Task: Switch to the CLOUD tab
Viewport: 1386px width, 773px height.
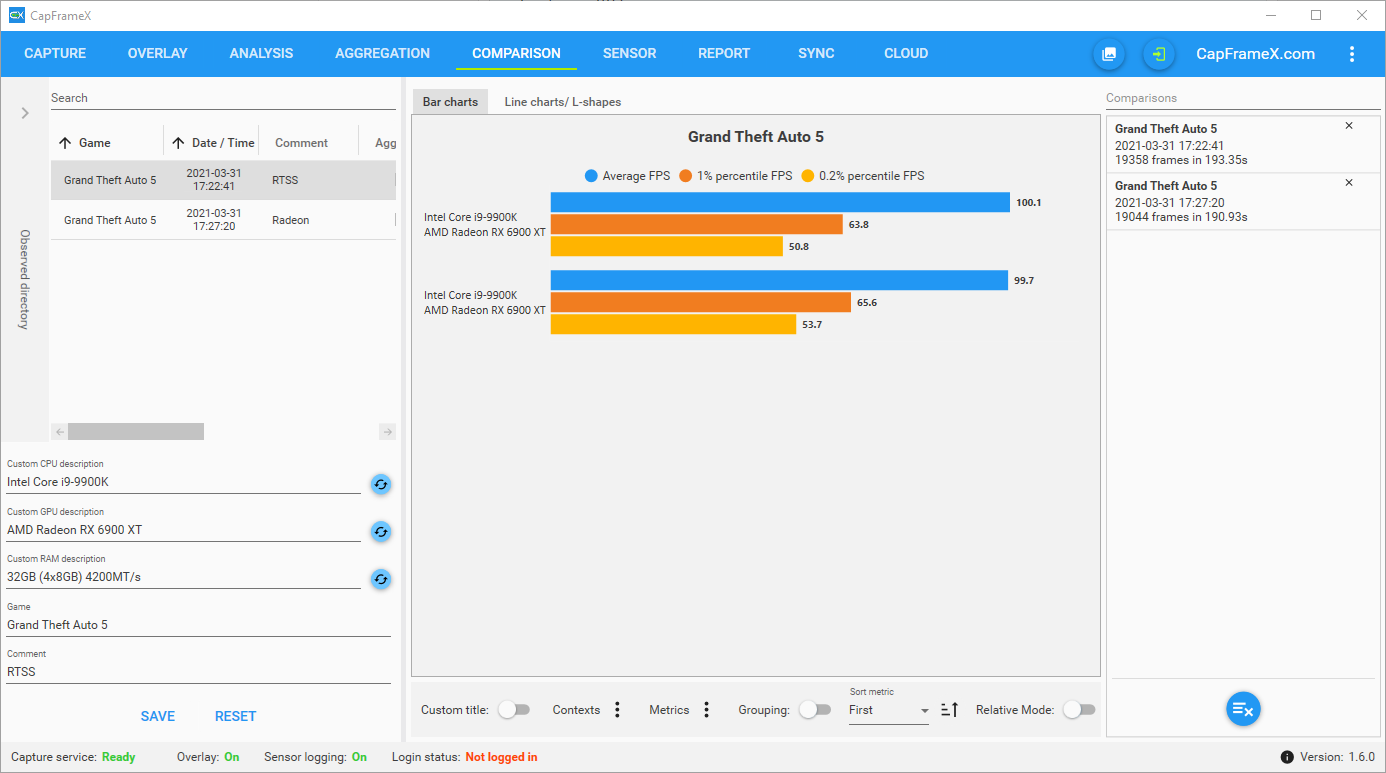Action: tap(906, 54)
